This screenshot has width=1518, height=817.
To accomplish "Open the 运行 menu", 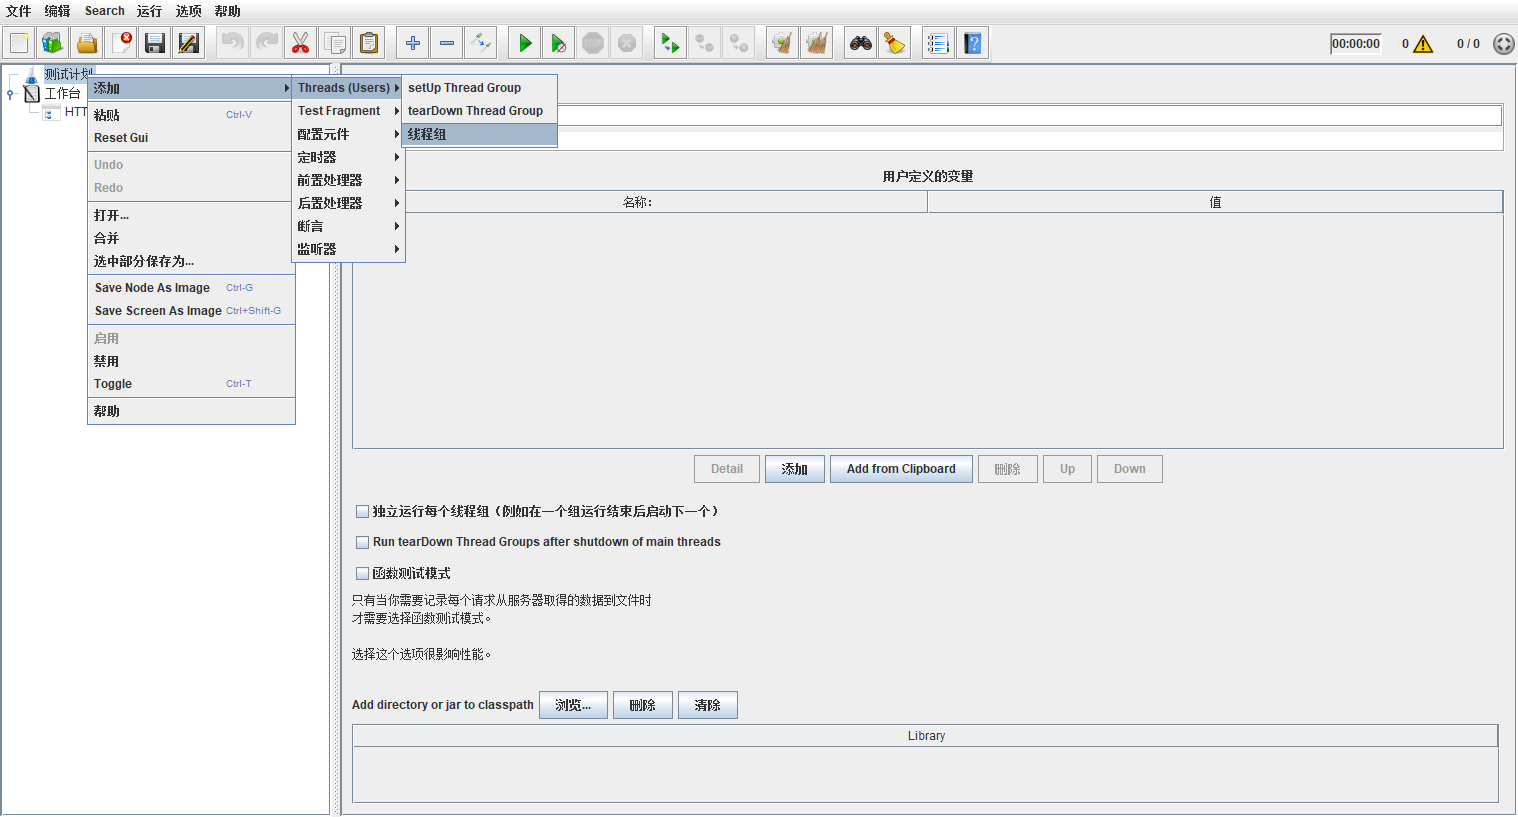I will pos(148,11).
